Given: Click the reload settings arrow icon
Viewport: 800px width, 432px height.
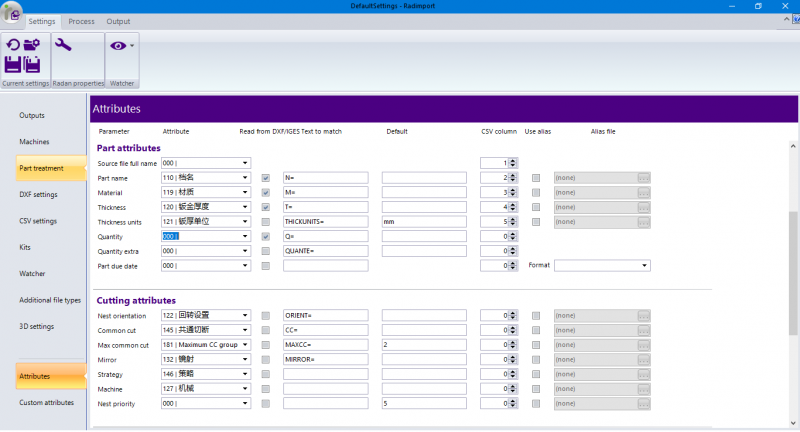Looking at the screenshot, I should click(13, 45).
